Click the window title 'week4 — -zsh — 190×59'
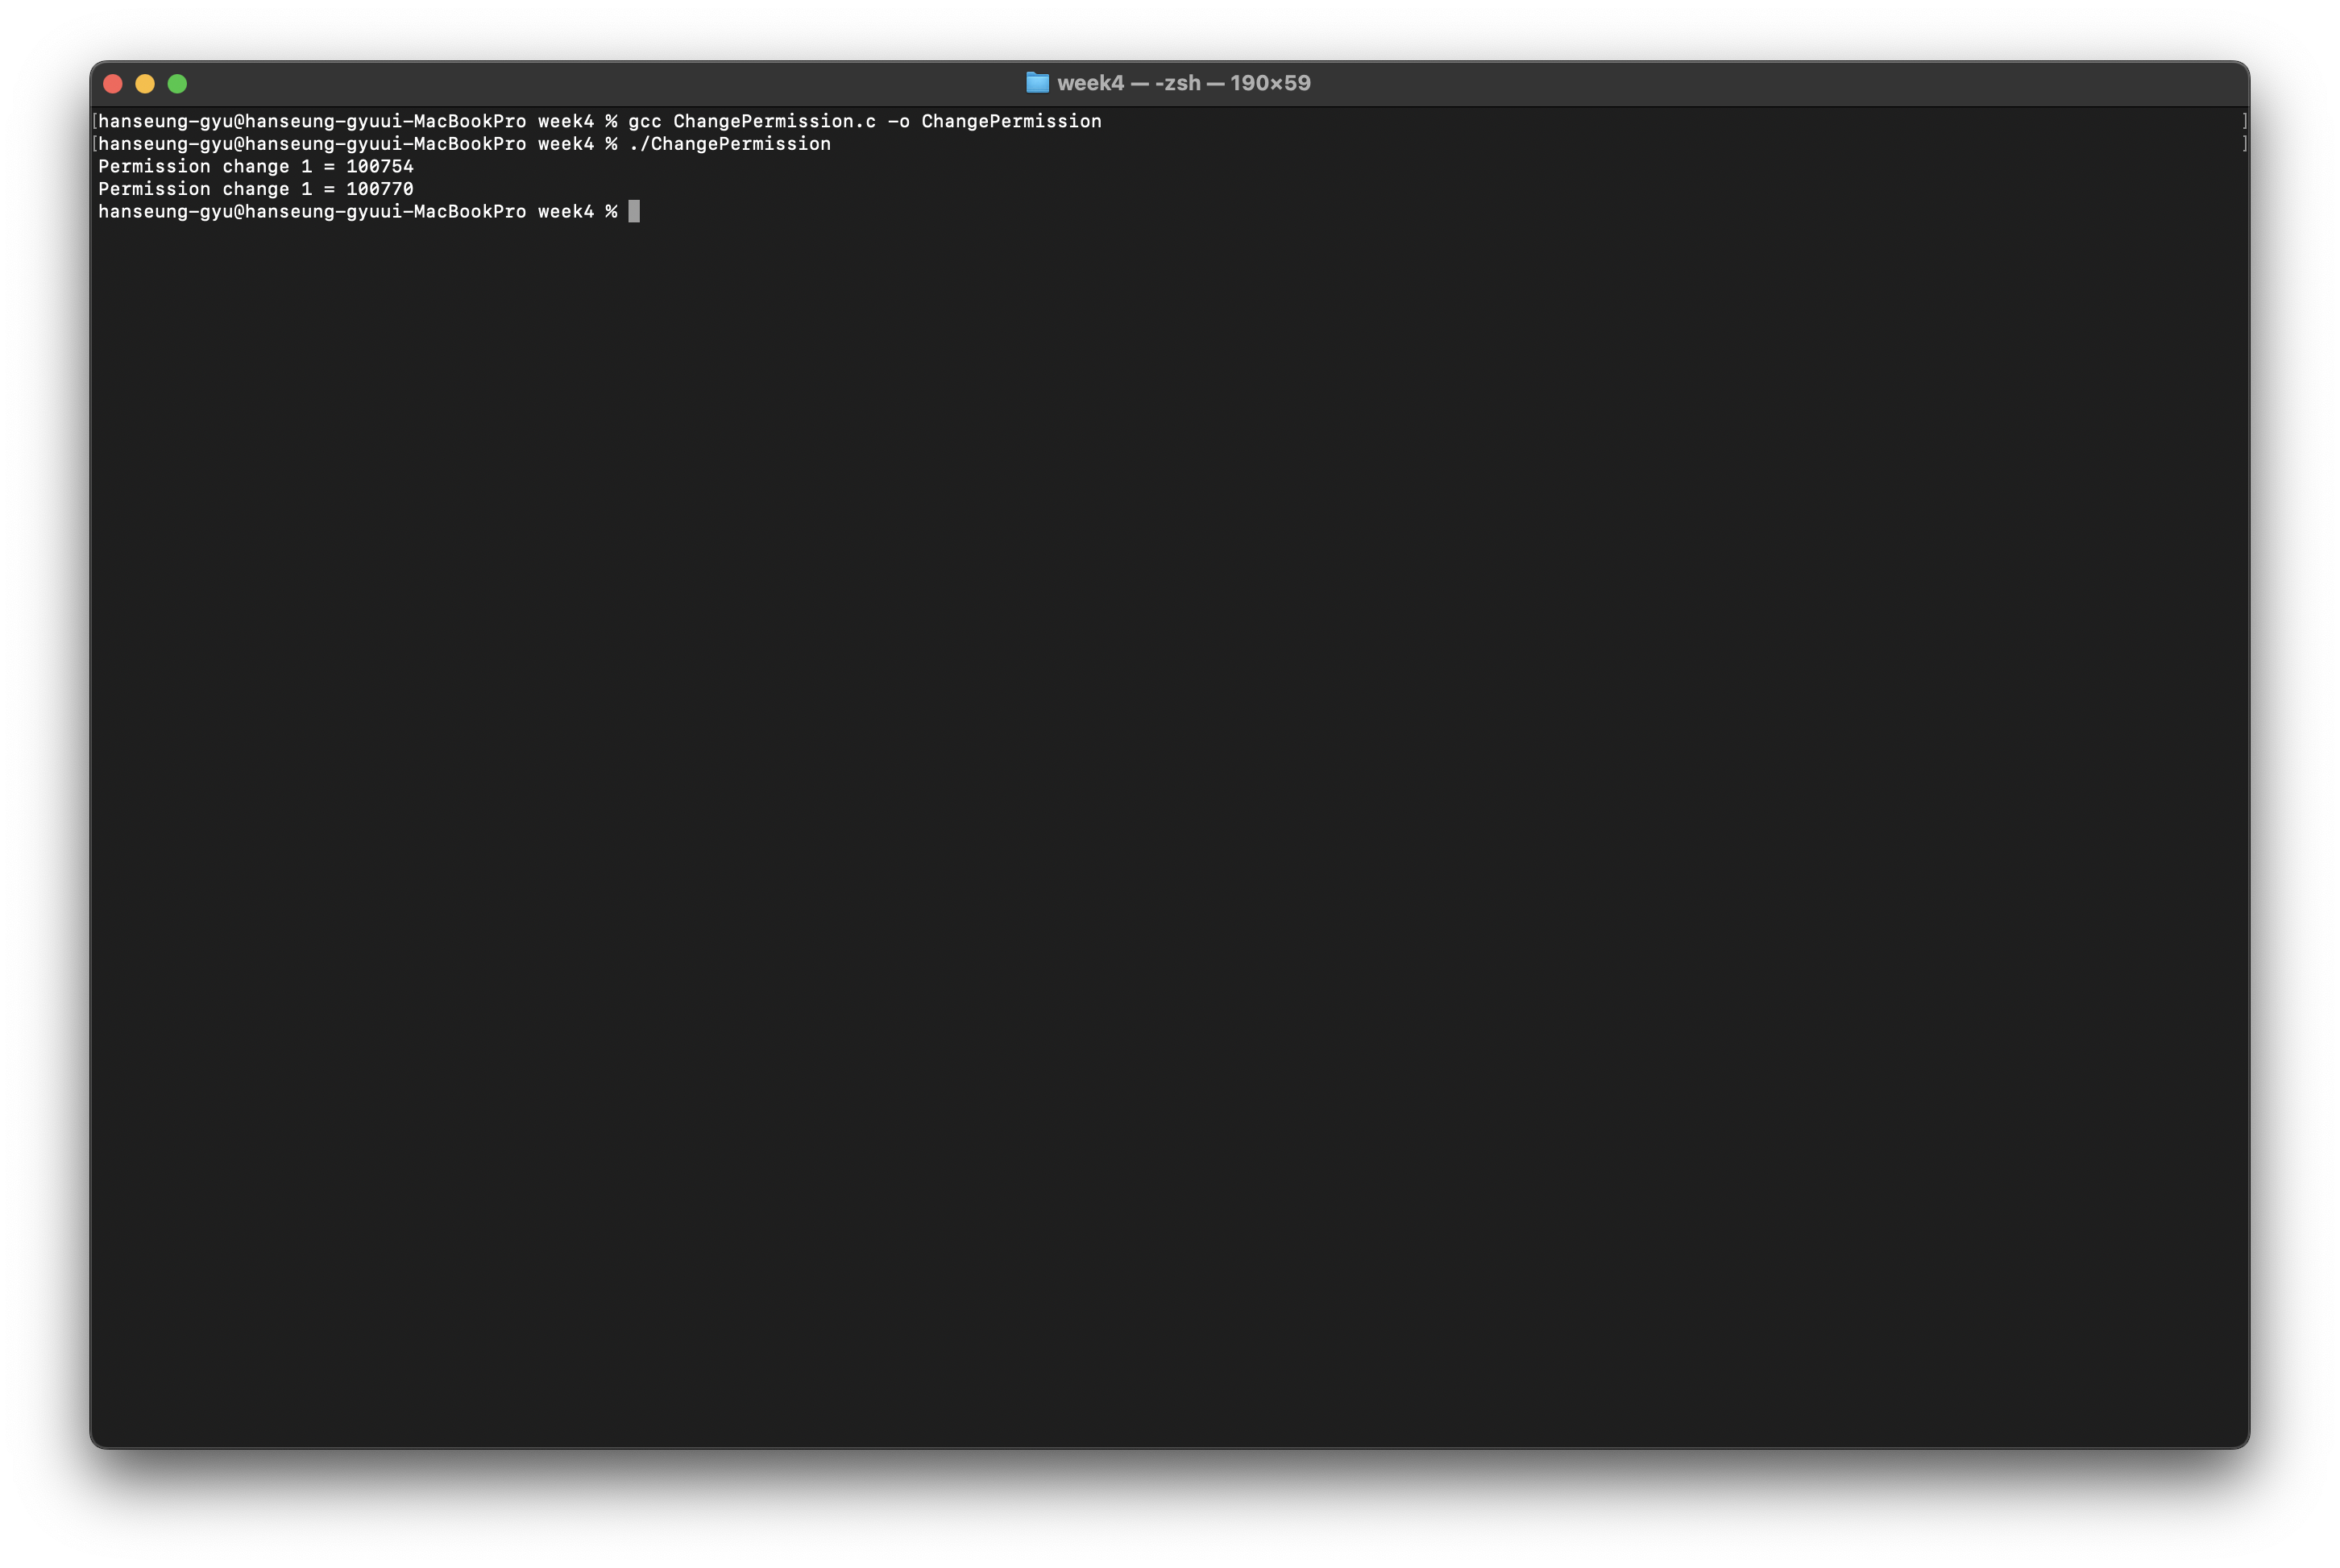Image resolution: width=2340 pixels, height=1568 pixels. [x=1183, y=83]
